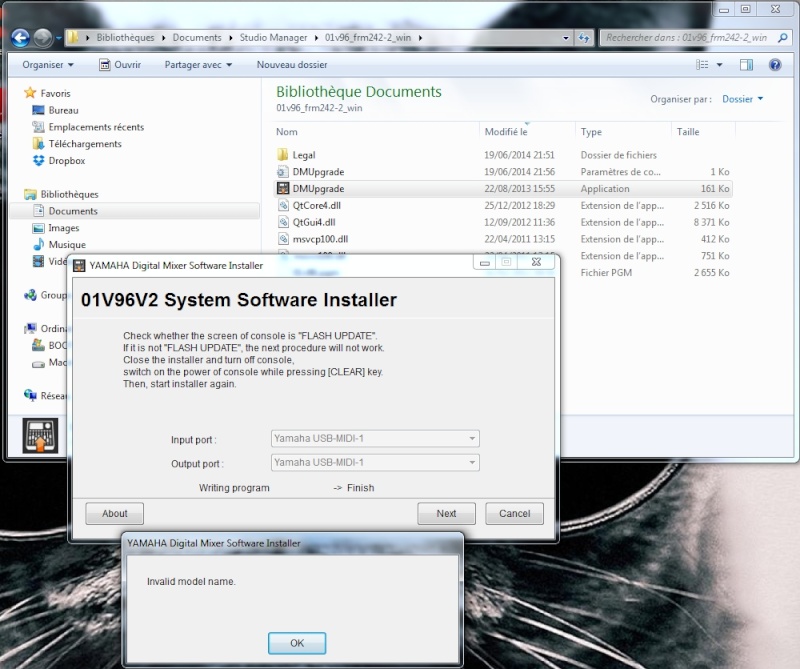Viewport: 800px width, 669px height.
Task: Click the folder icon in the address bar
Action: [x=73, y=37]
